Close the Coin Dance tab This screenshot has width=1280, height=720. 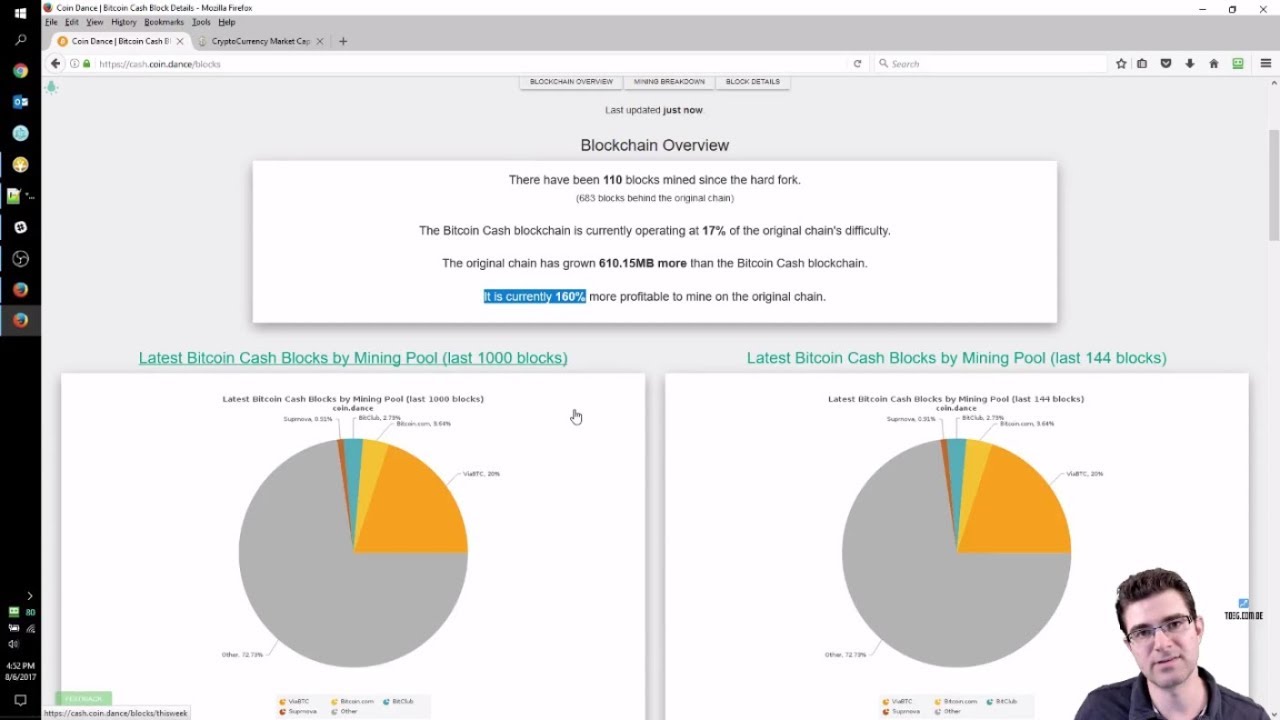180,41
